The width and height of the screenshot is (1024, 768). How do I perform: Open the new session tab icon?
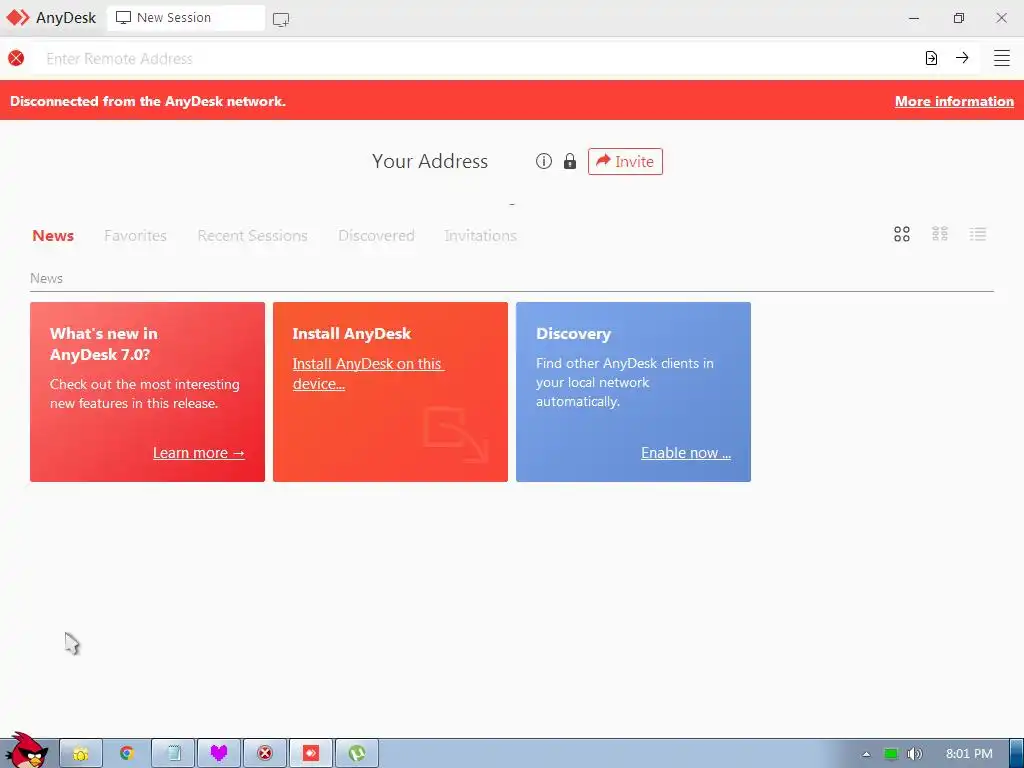[x=281, y=20]
